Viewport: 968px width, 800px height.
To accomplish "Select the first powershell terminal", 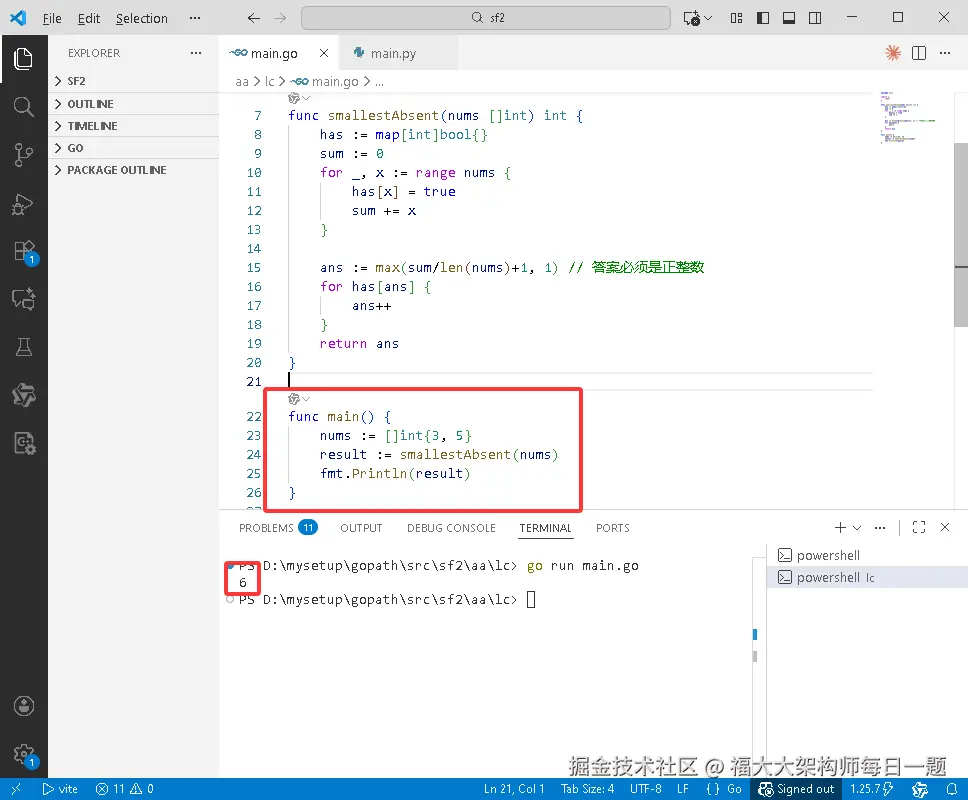I will [x=867, y=555].
